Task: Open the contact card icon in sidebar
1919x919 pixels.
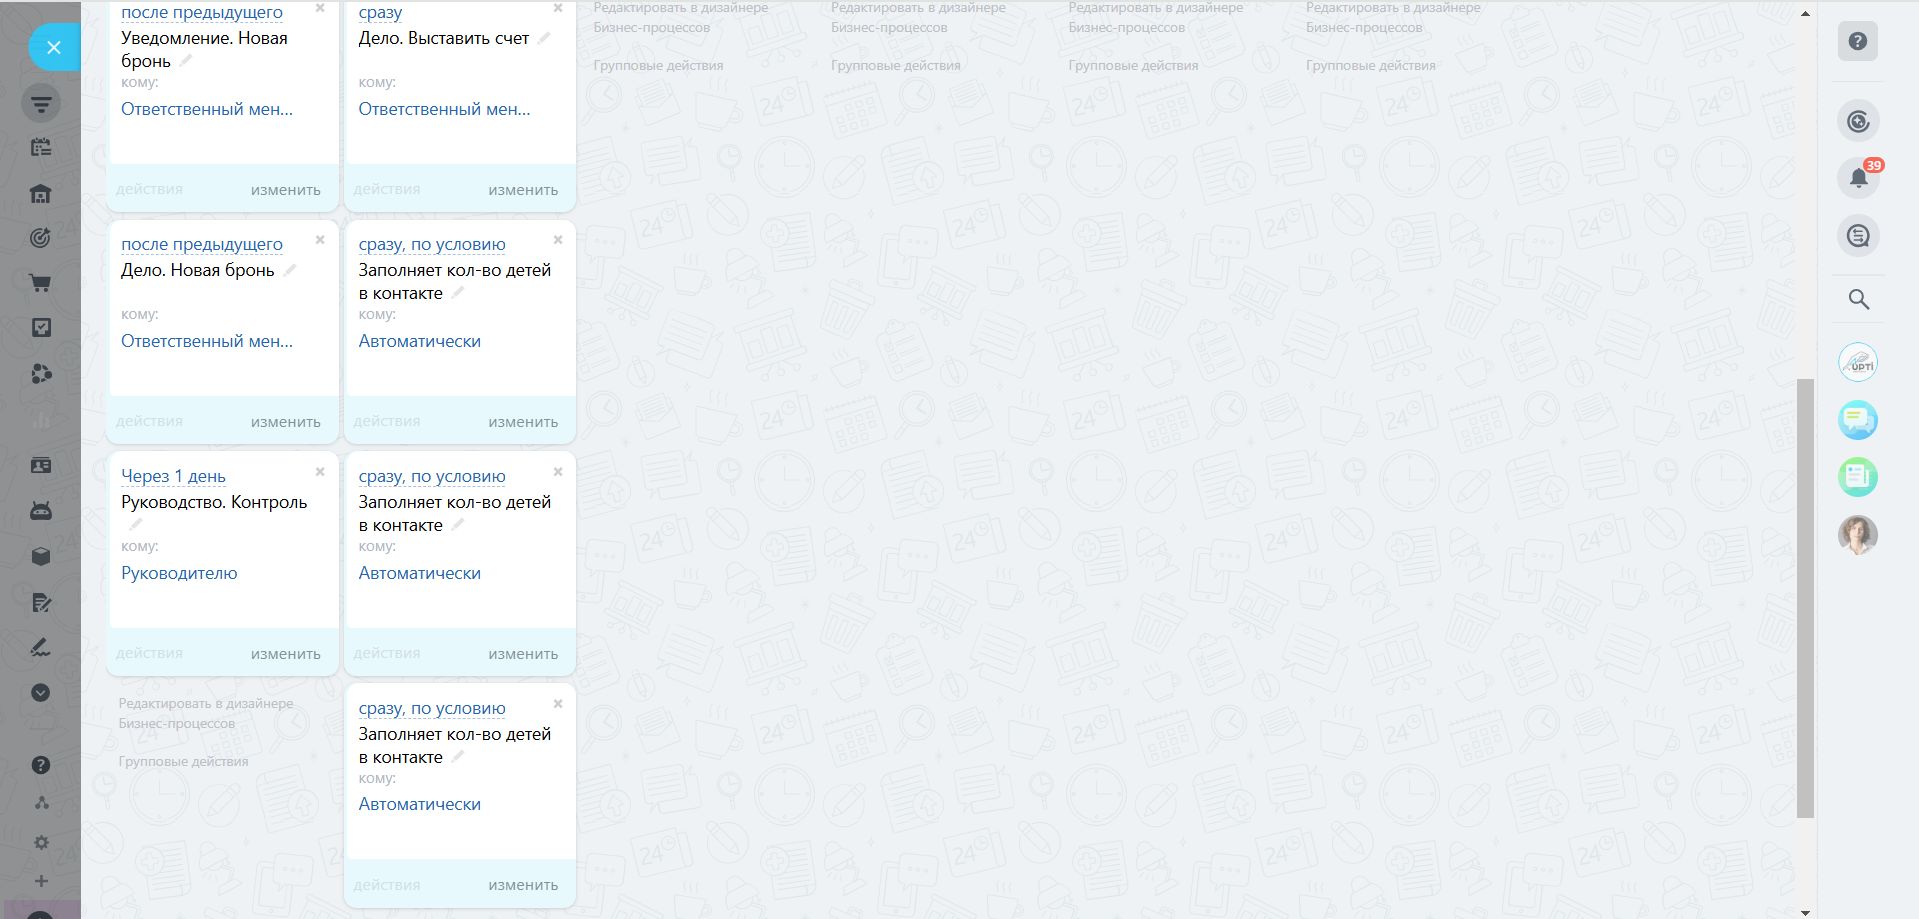Action: [41, 465]
